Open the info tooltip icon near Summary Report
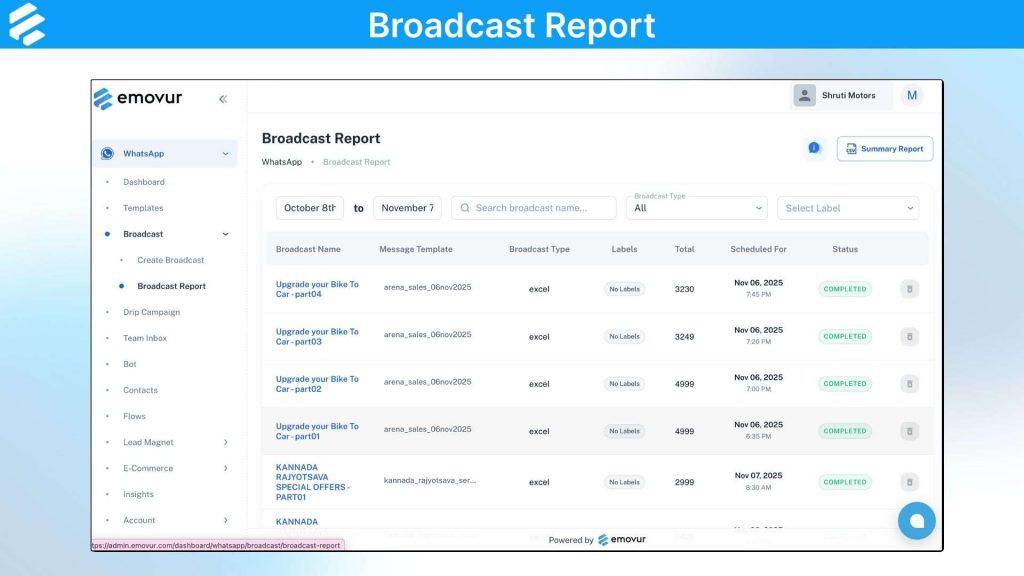This screenshot has height=576, width=1024. click(814, 147)
